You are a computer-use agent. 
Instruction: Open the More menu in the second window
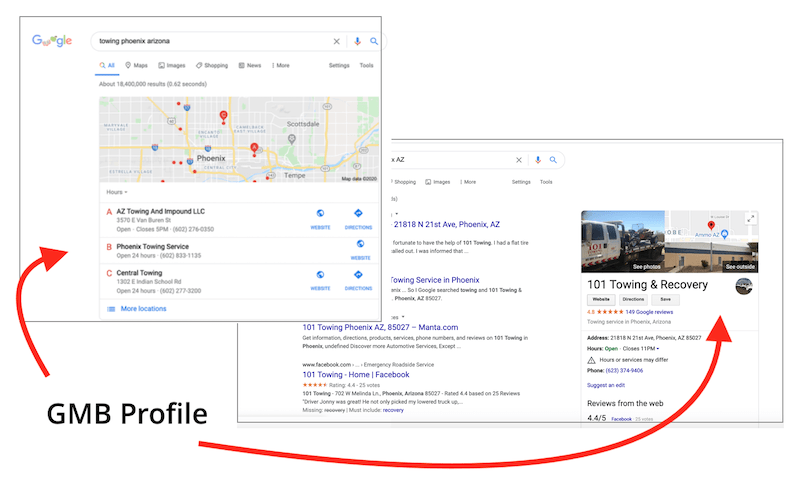(468, 182)
